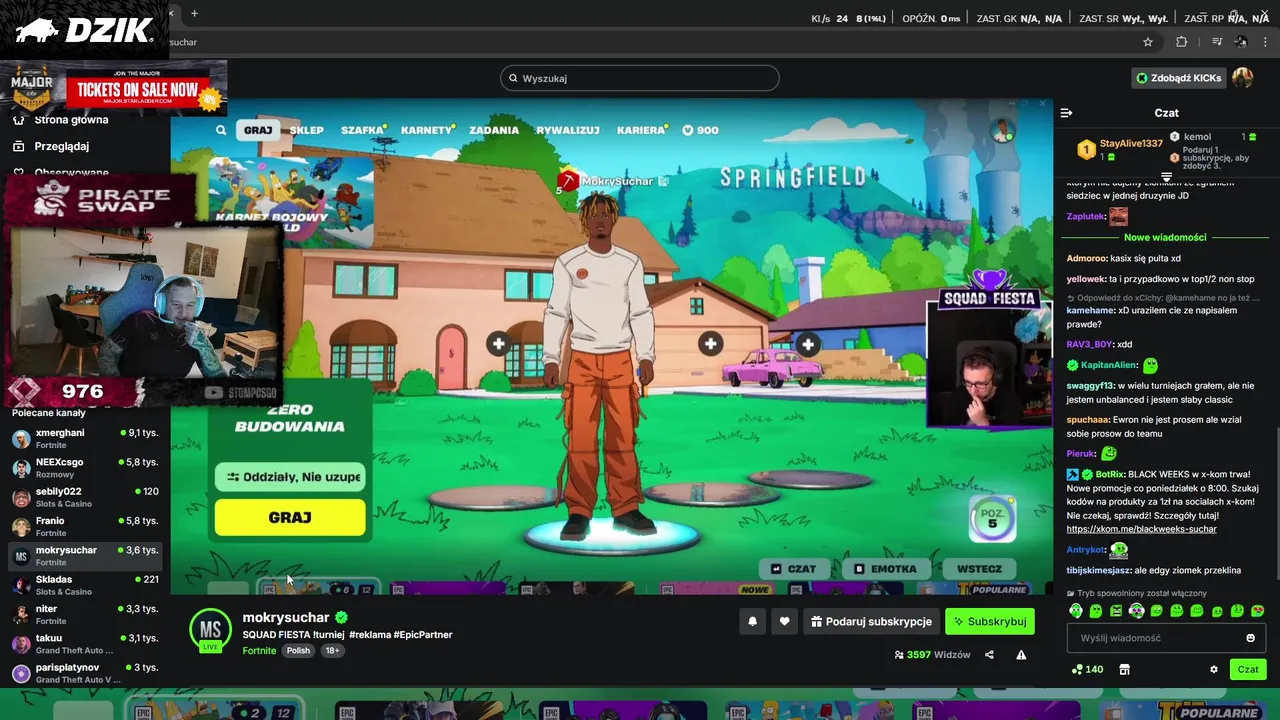Click Fortnite lobby magnifier search icon
This screenshot has width=1280, height=720.
[x=221, y=130]
